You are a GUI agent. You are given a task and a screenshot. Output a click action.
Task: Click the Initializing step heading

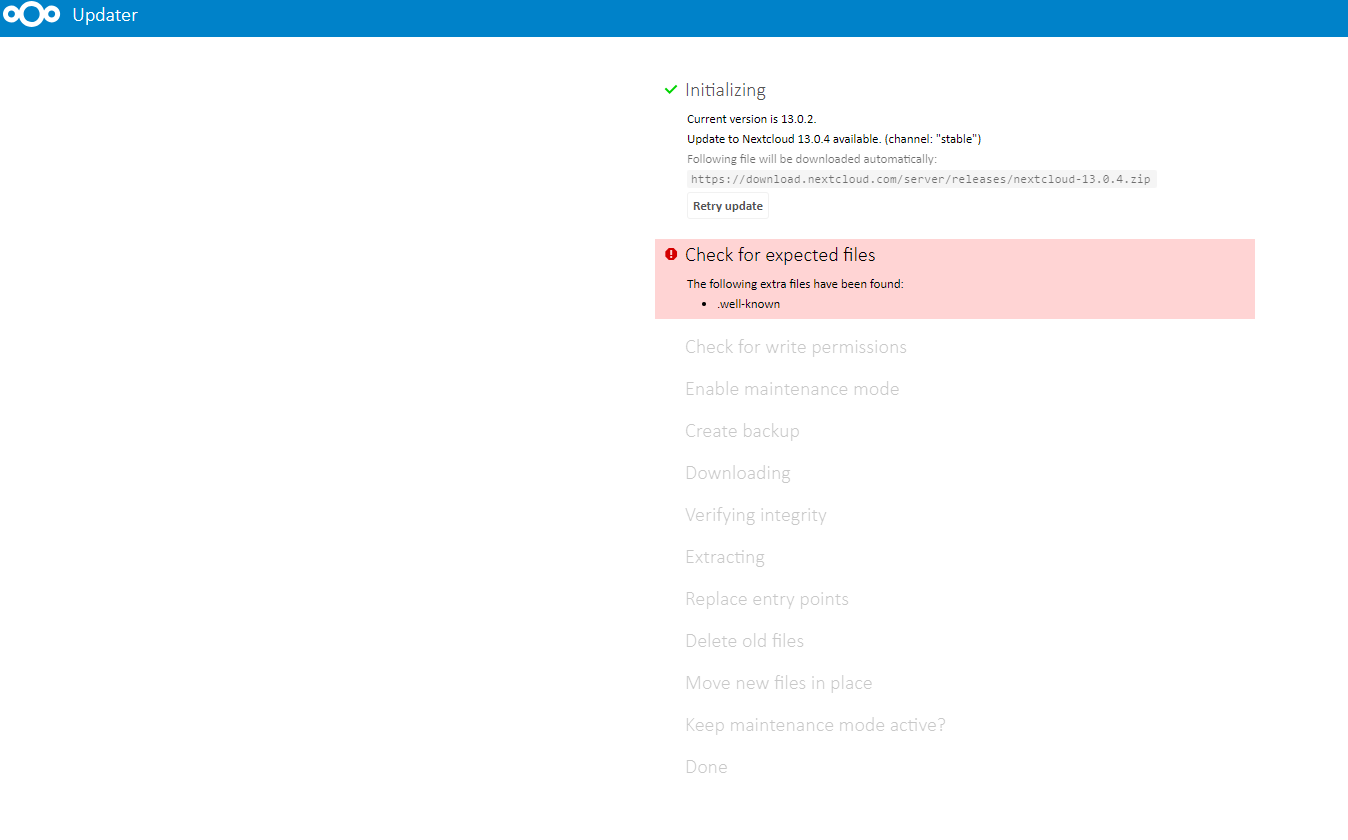(x=725, y=89)
